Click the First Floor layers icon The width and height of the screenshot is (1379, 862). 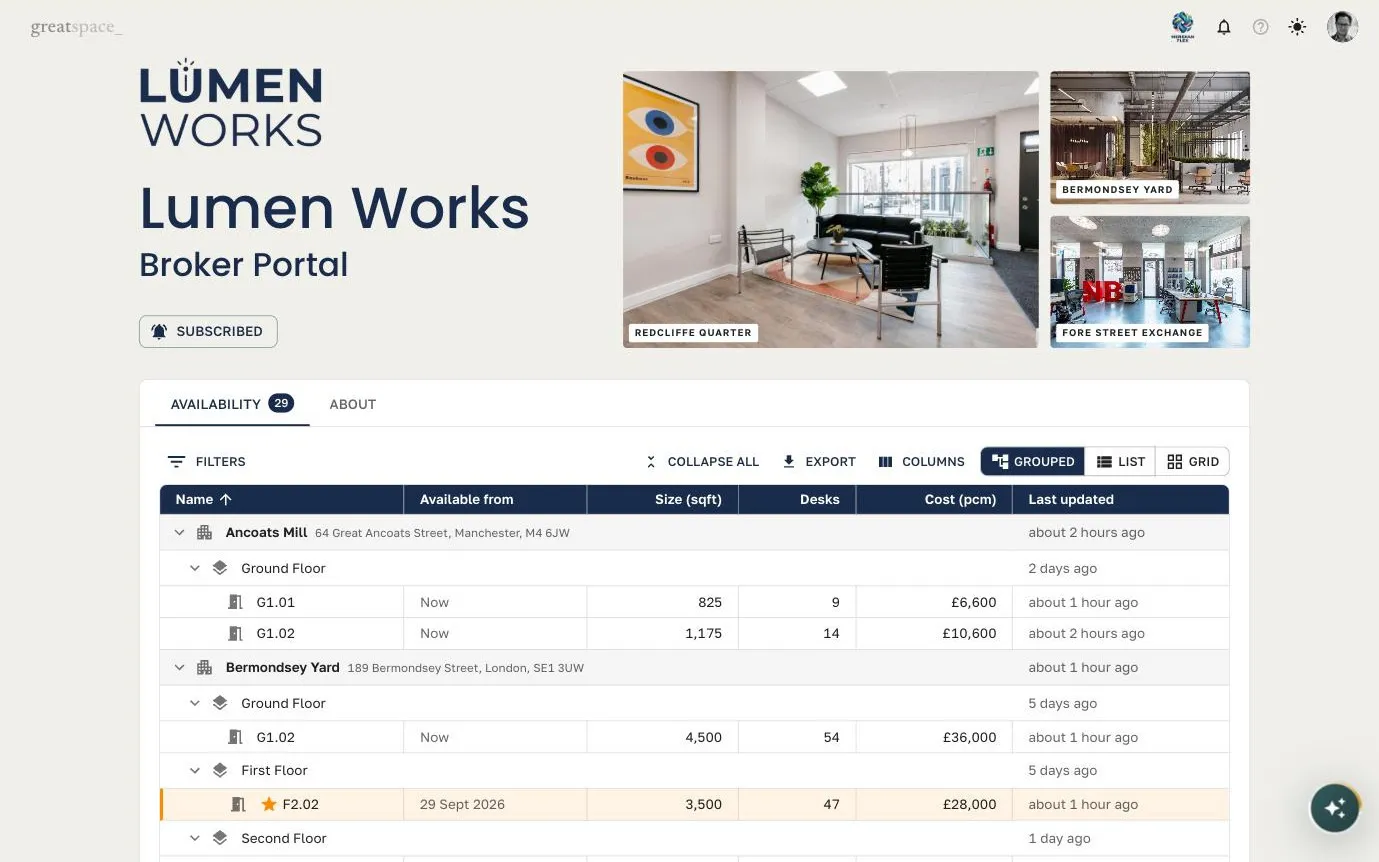tap(220, 770)
